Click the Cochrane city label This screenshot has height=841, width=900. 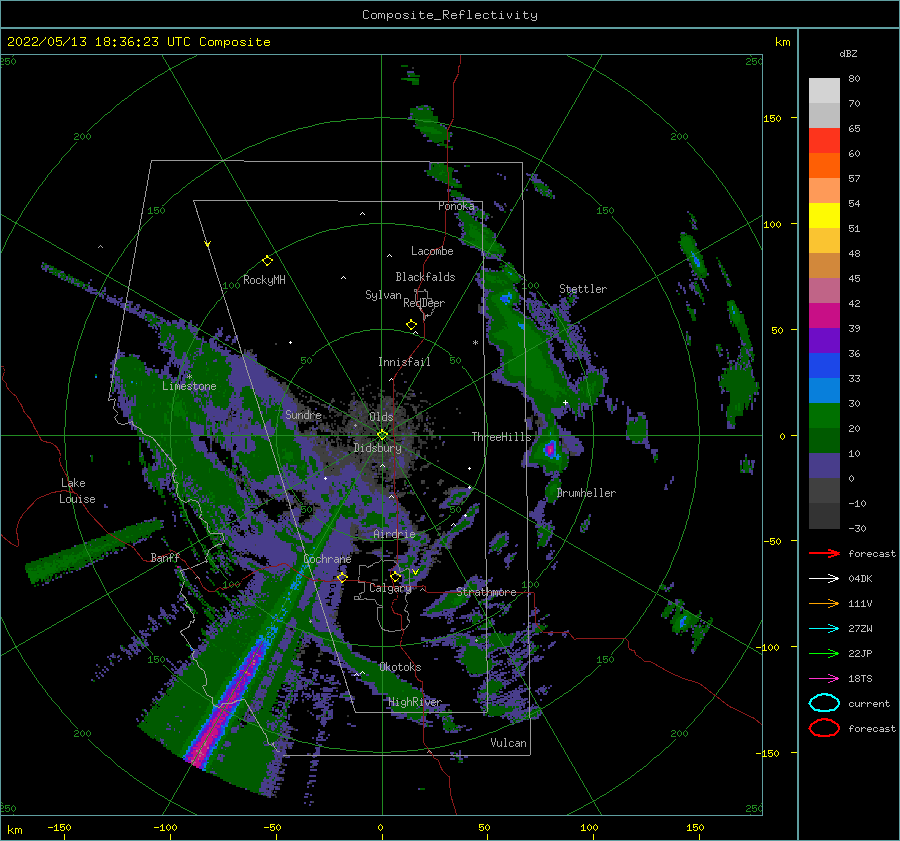[327, 559]
